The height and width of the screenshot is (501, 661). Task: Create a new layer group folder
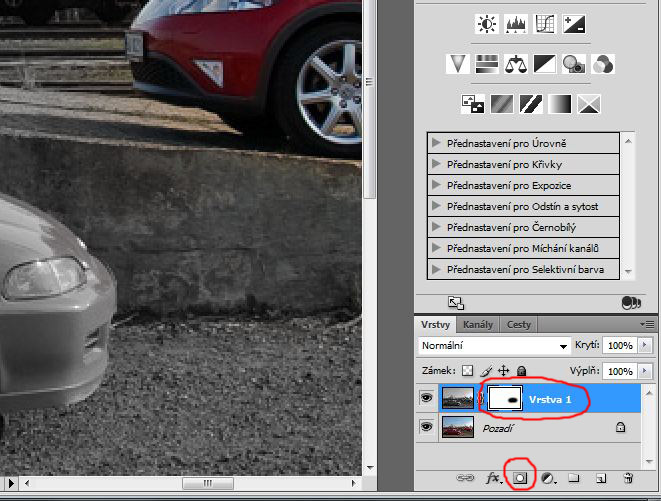[574, 479]
